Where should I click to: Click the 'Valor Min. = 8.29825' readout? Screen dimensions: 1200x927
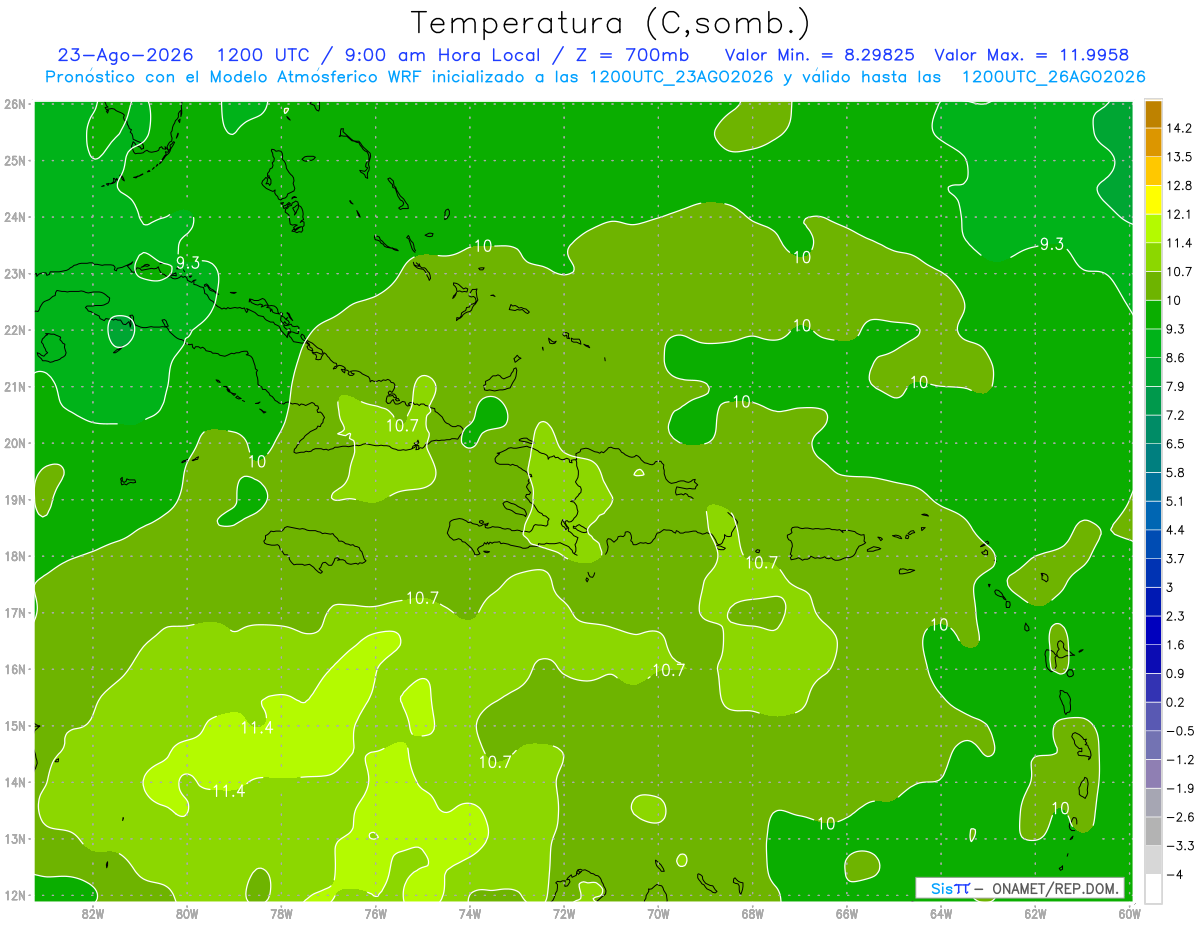821,55
